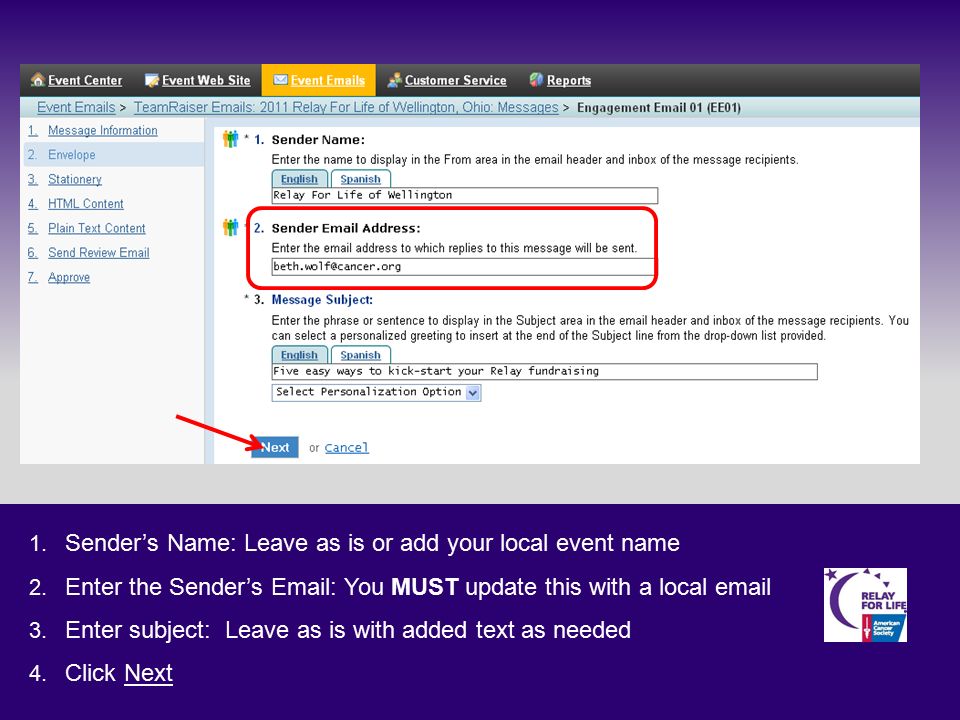Select the Spanish tab under Message Subject

click(x=361, y=355)
